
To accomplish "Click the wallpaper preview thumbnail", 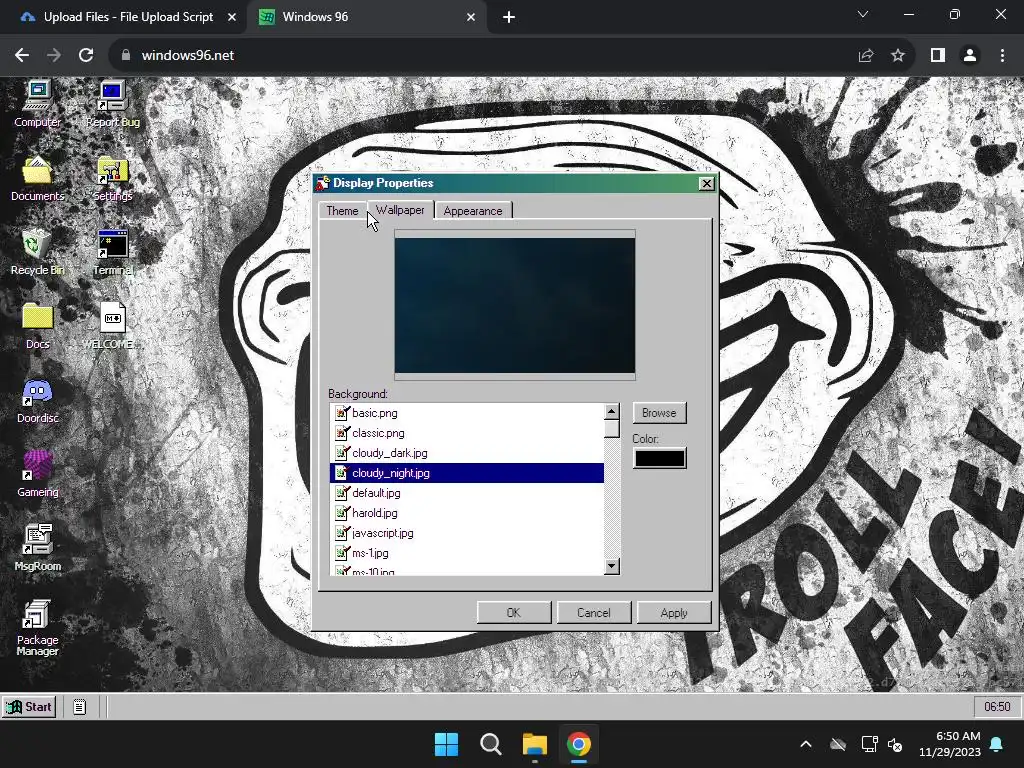I will tap(515, 305).
